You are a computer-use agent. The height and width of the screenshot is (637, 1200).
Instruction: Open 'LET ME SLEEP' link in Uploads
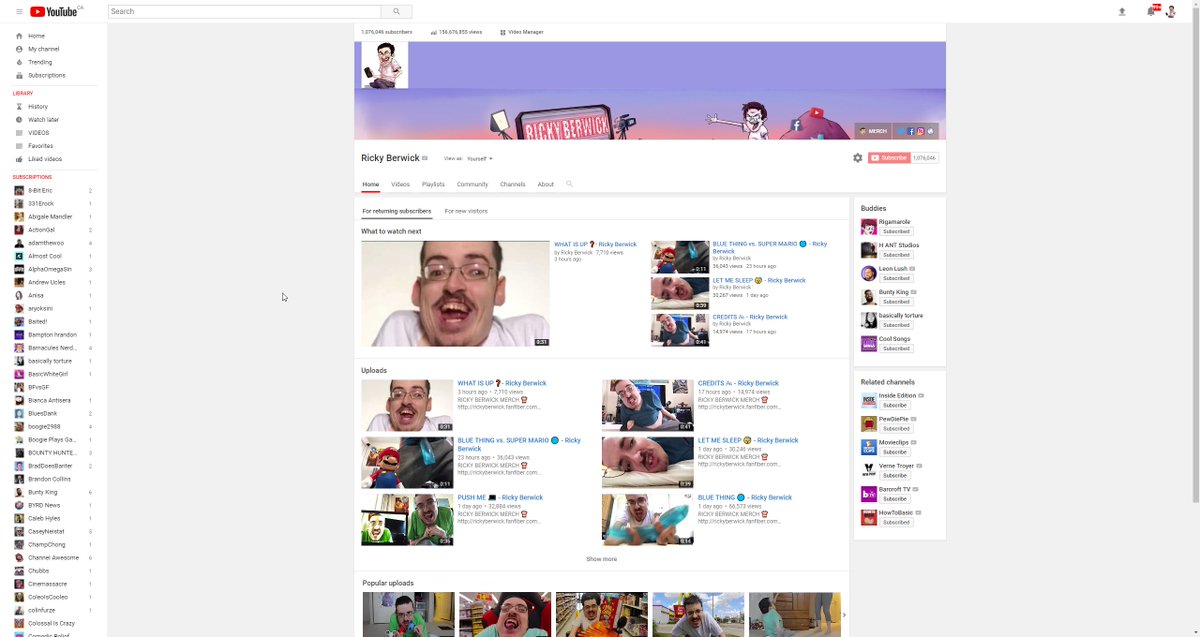(748, 440)
